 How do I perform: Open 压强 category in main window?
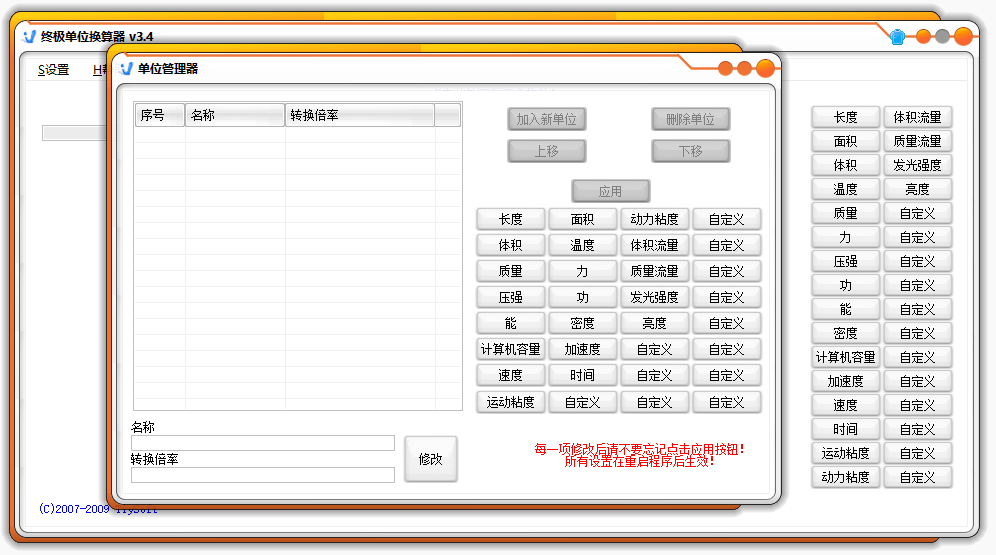[845, 261]
